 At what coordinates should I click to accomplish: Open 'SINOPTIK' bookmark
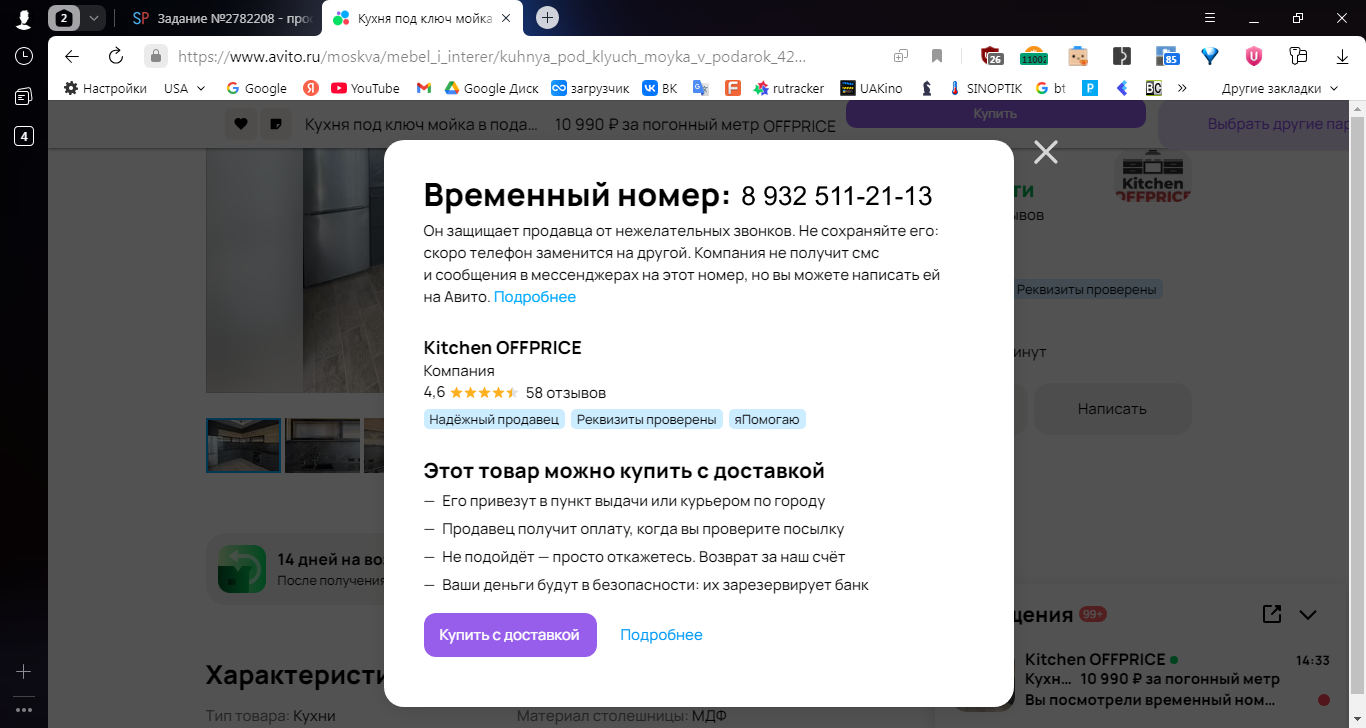986,88
